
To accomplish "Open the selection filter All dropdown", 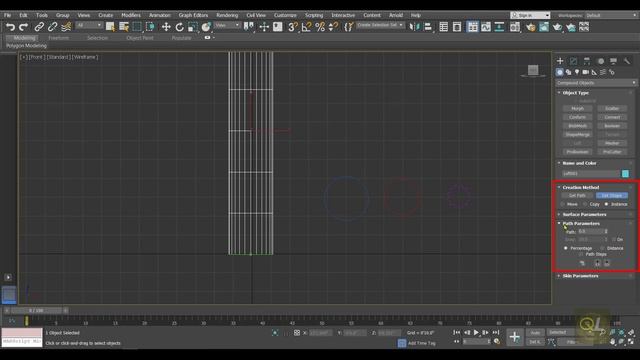I will click(89, 25).
